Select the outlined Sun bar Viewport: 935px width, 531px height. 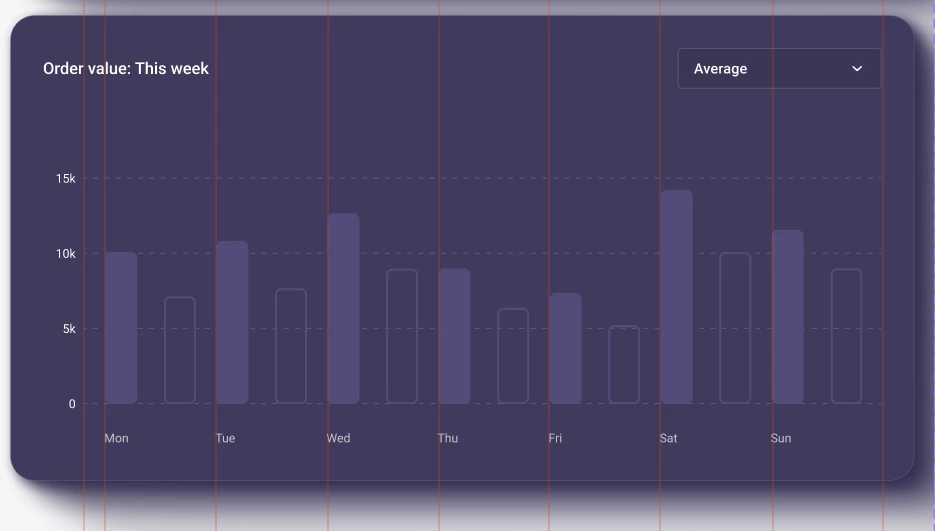847,336
